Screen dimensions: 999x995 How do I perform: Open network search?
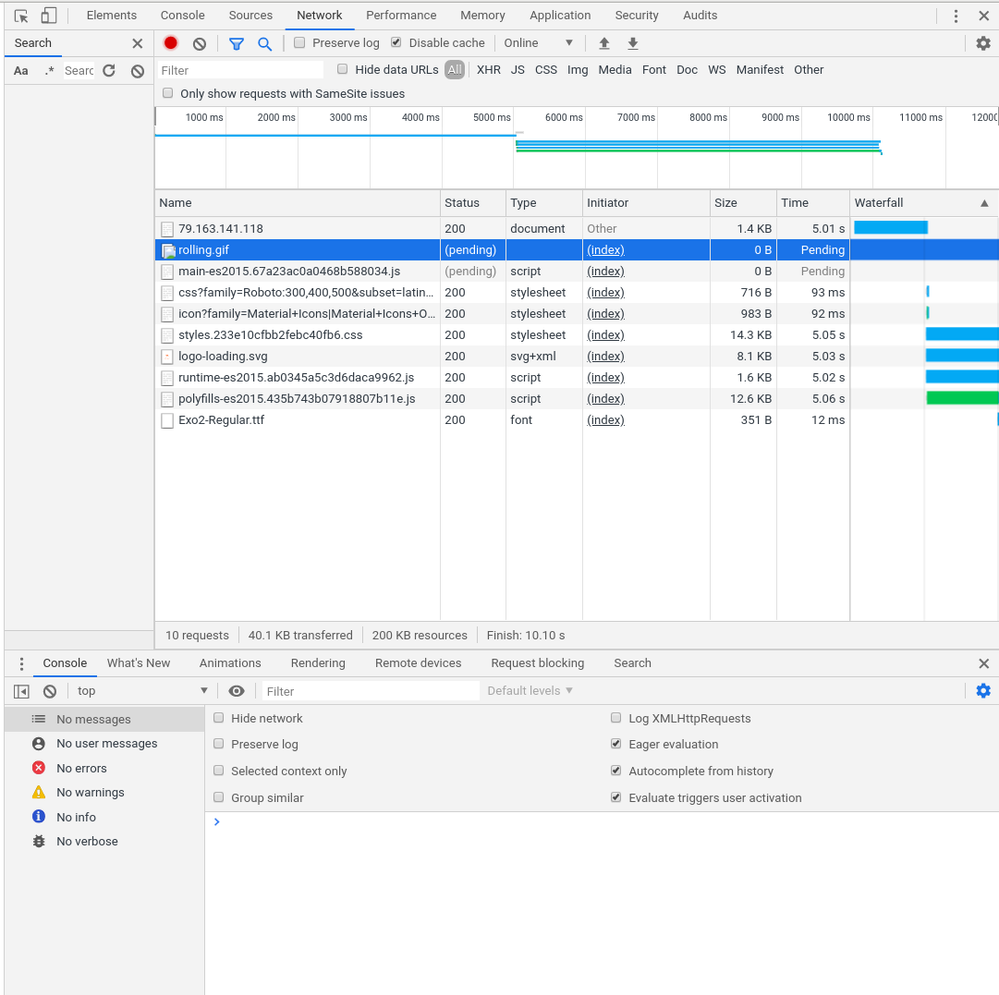click(x=263, y=43)
